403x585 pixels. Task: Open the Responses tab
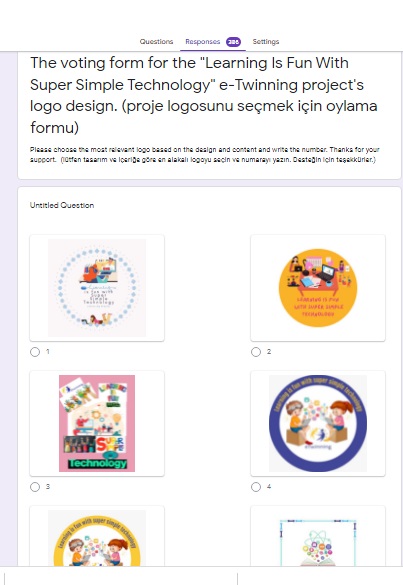coord(203,41)
